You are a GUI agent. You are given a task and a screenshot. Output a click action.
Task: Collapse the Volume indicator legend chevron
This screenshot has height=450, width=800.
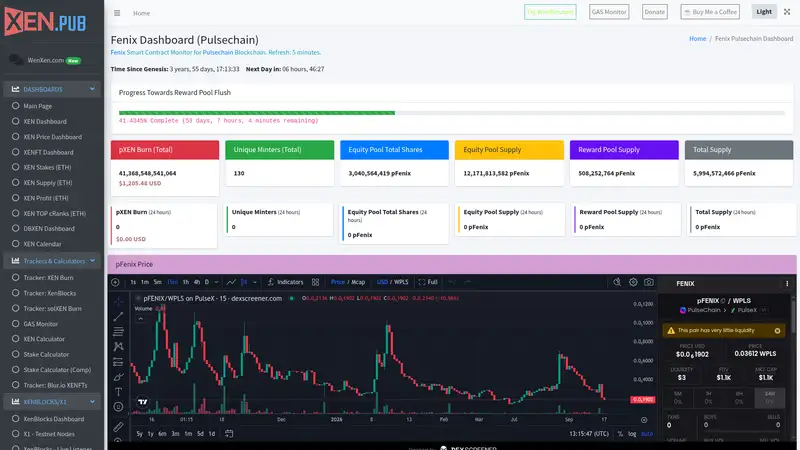[x=140, y=319]
